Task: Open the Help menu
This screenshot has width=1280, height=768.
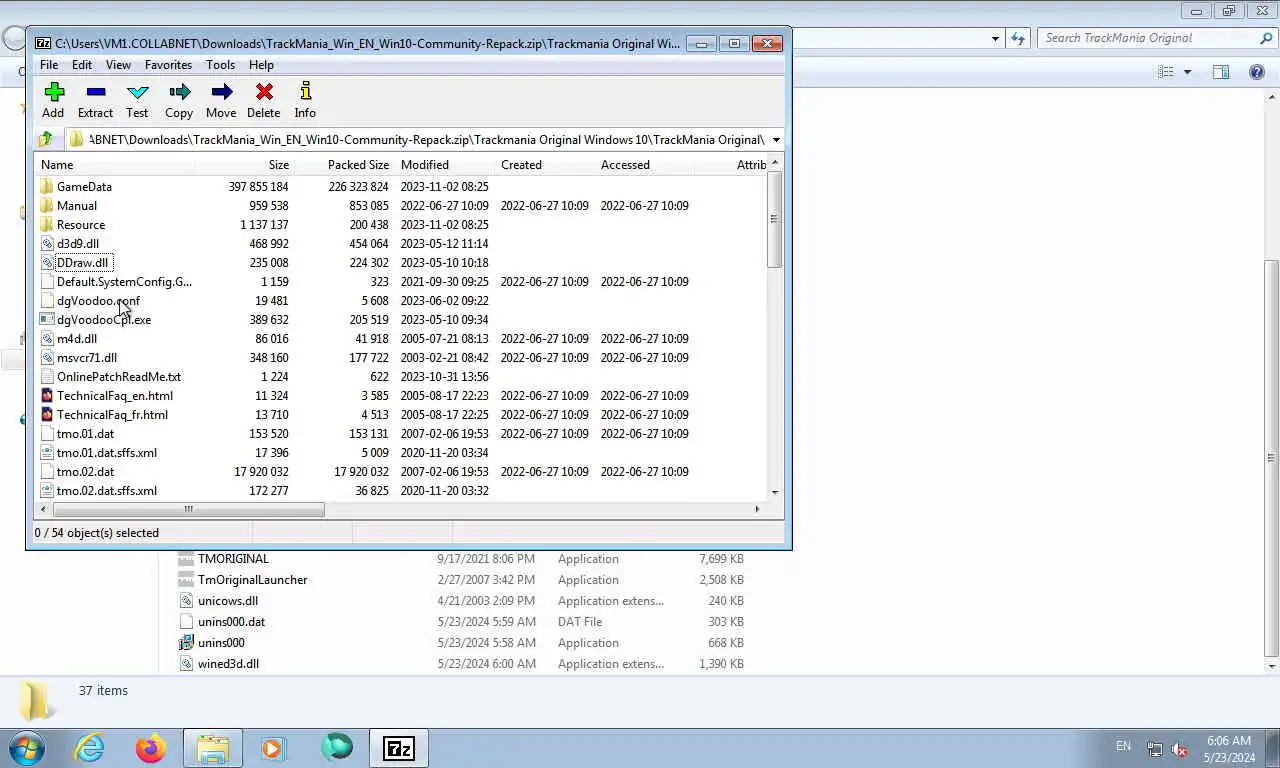Action: pyautogui.click(x=261, y=65)
